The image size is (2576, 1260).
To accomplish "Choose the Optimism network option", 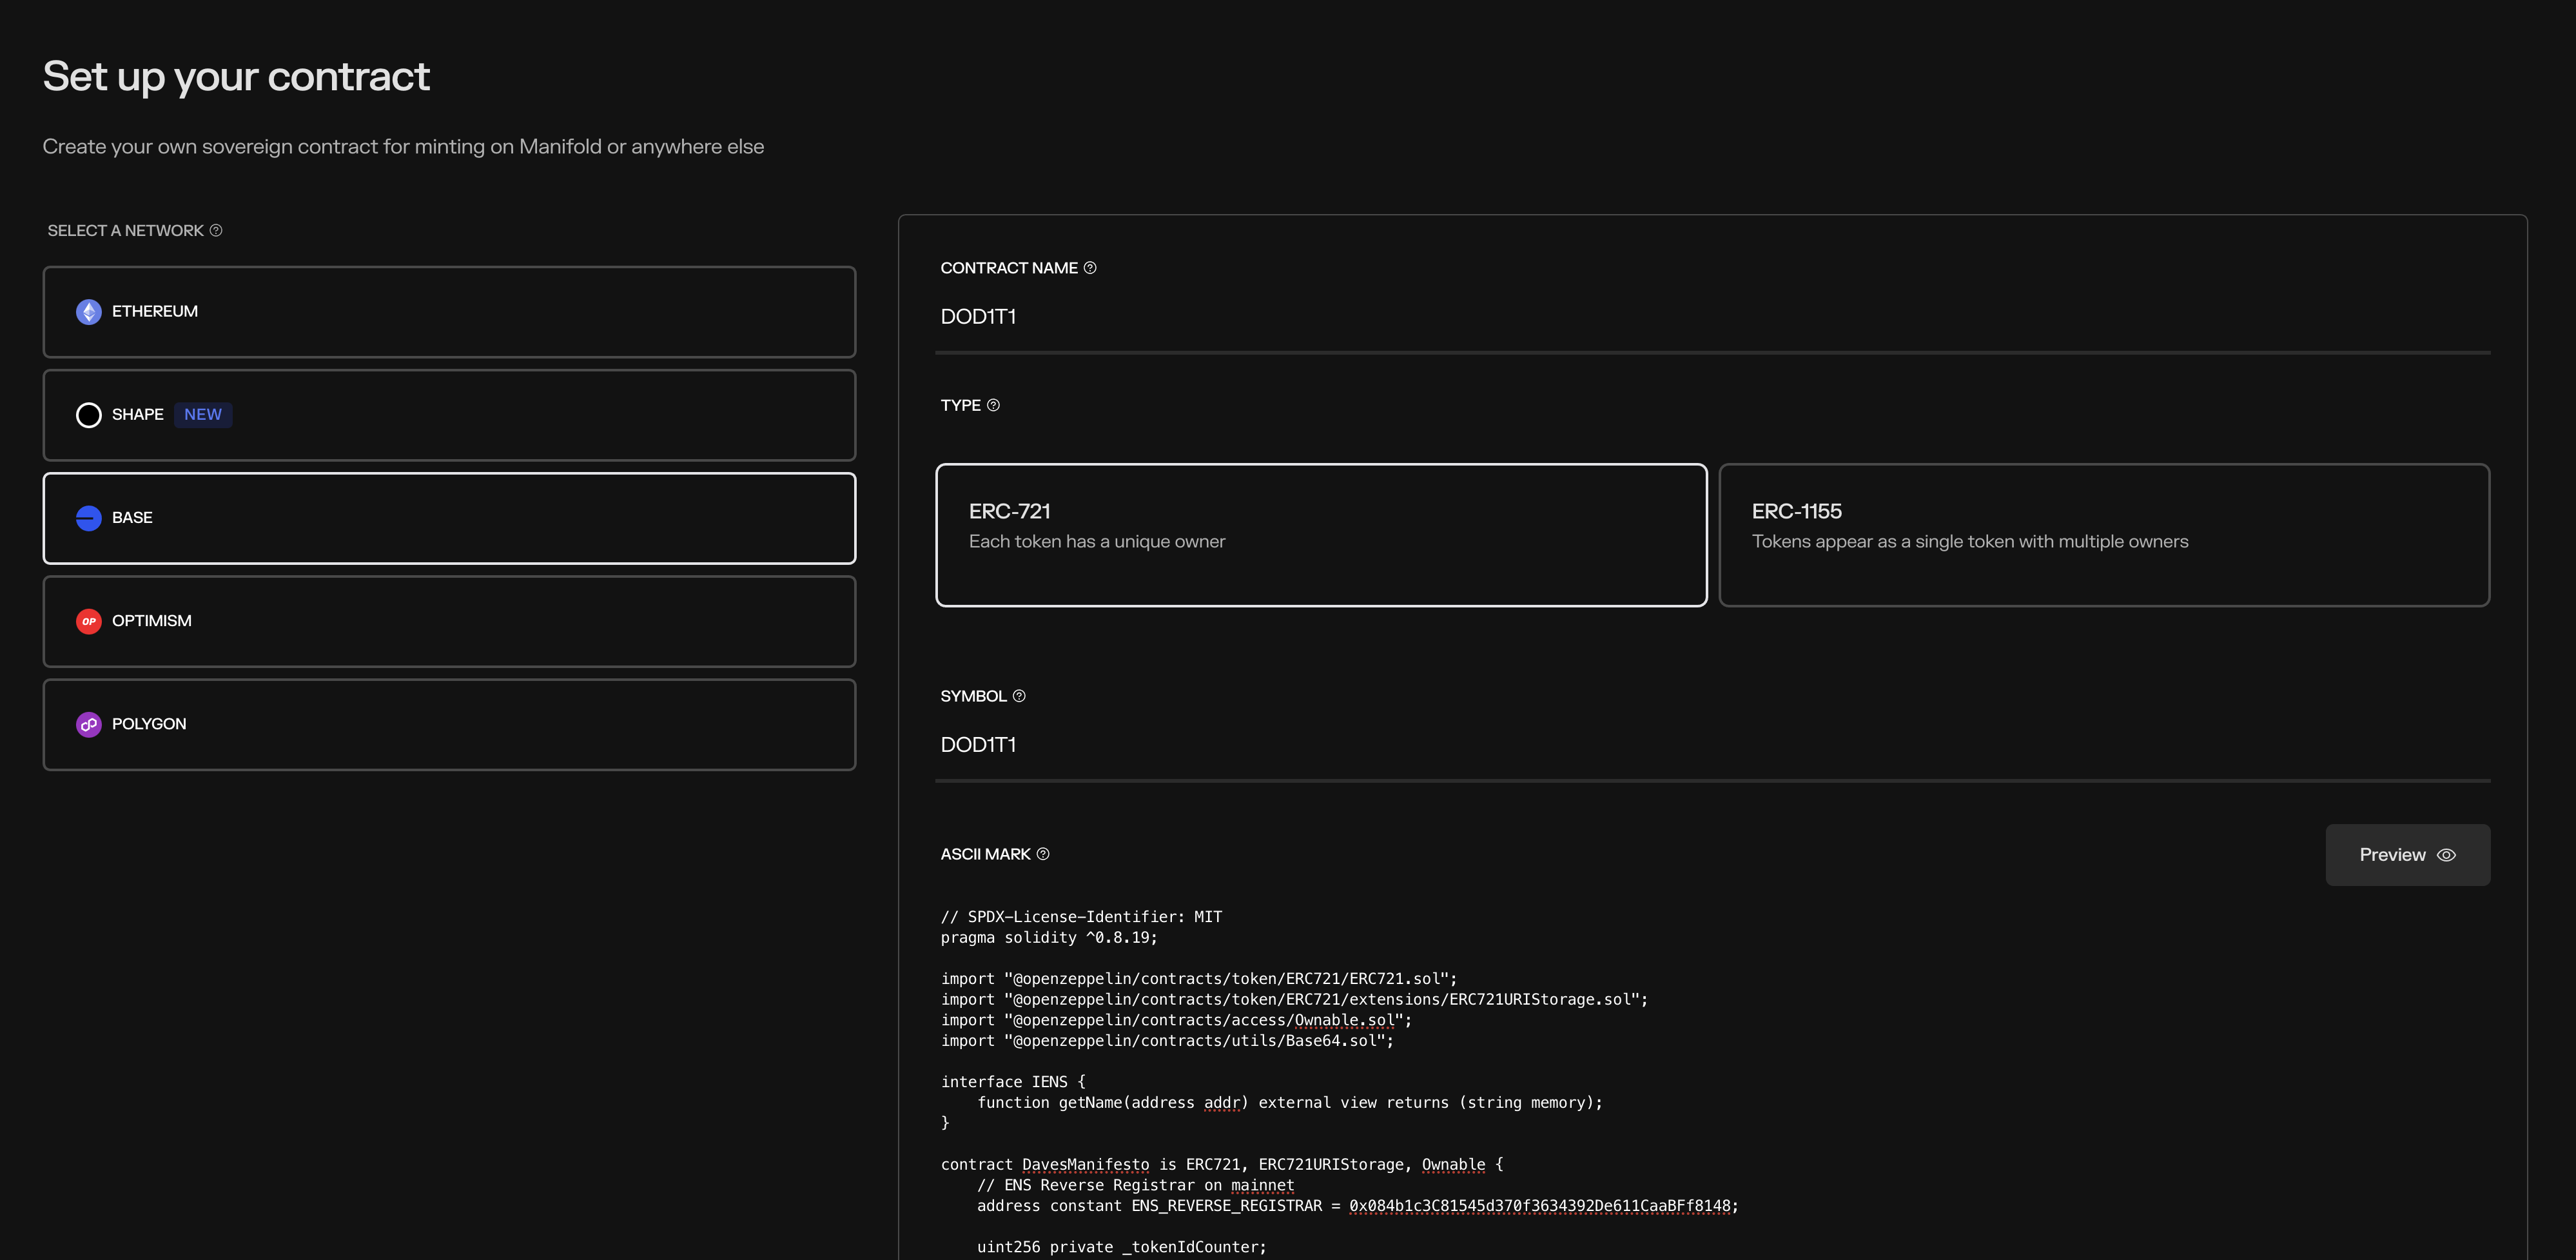I will (449, 621).
